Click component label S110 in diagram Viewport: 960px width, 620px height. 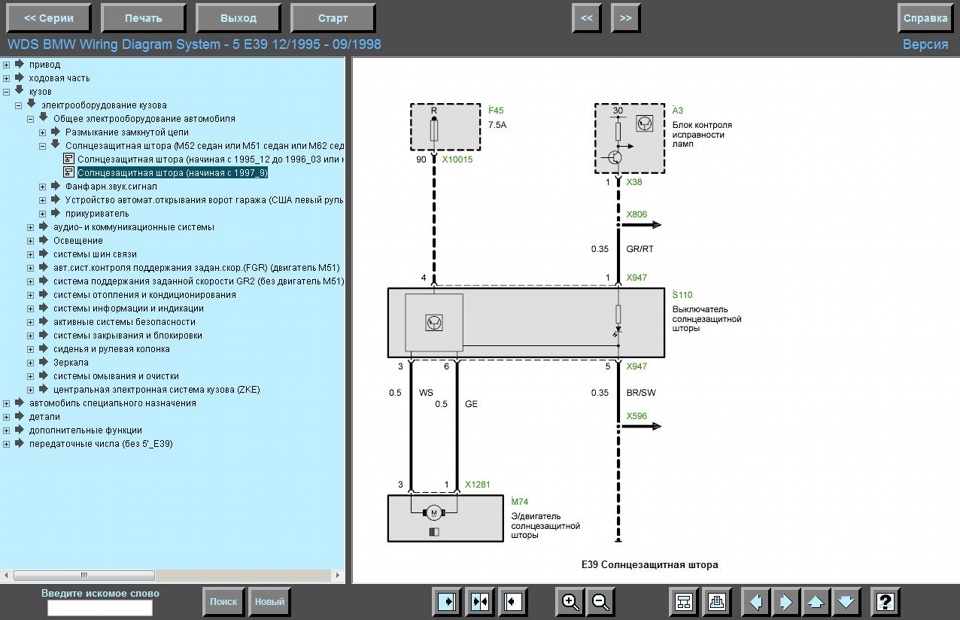coord(683,294)
